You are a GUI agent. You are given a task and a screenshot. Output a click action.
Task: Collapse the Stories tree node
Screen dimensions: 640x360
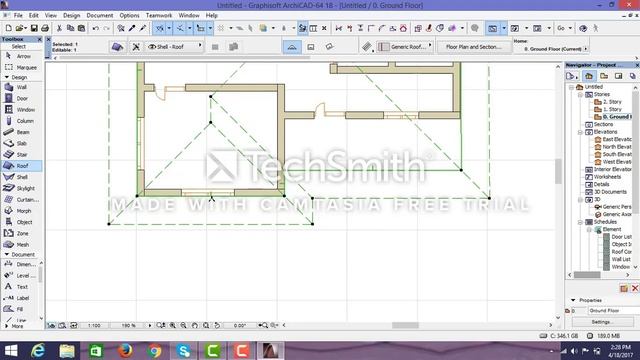click(x=580, y=94)
